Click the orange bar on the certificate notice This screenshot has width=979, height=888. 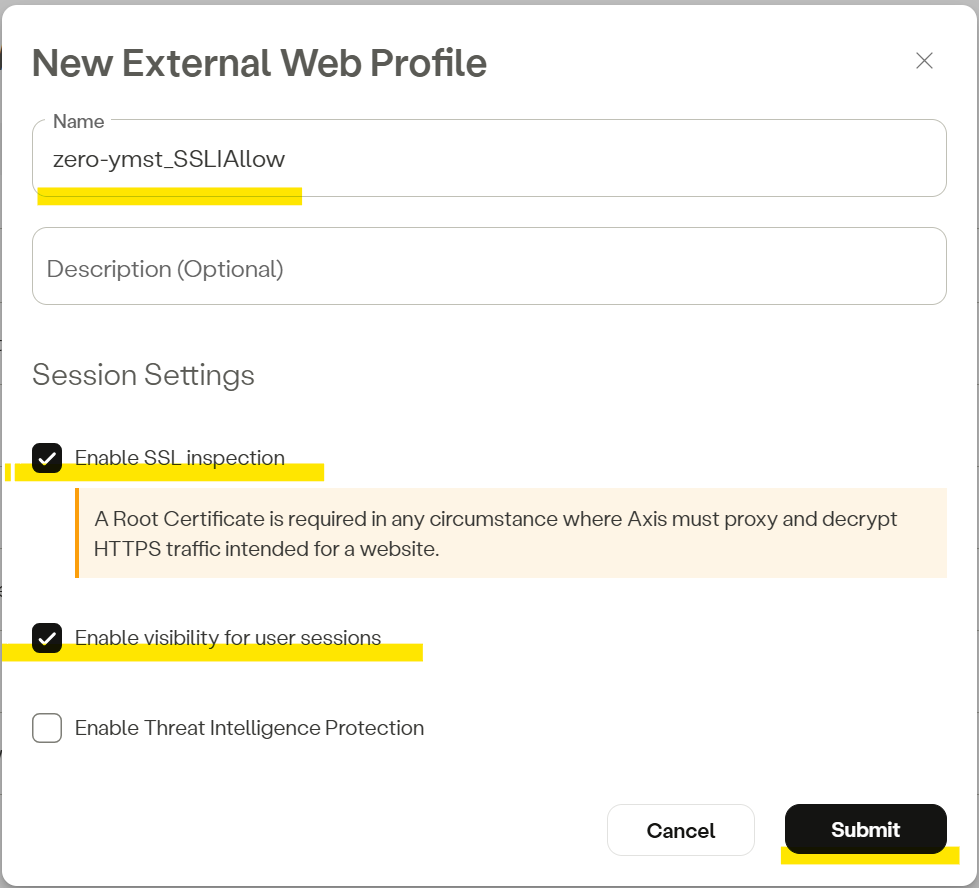coord(76,533)
